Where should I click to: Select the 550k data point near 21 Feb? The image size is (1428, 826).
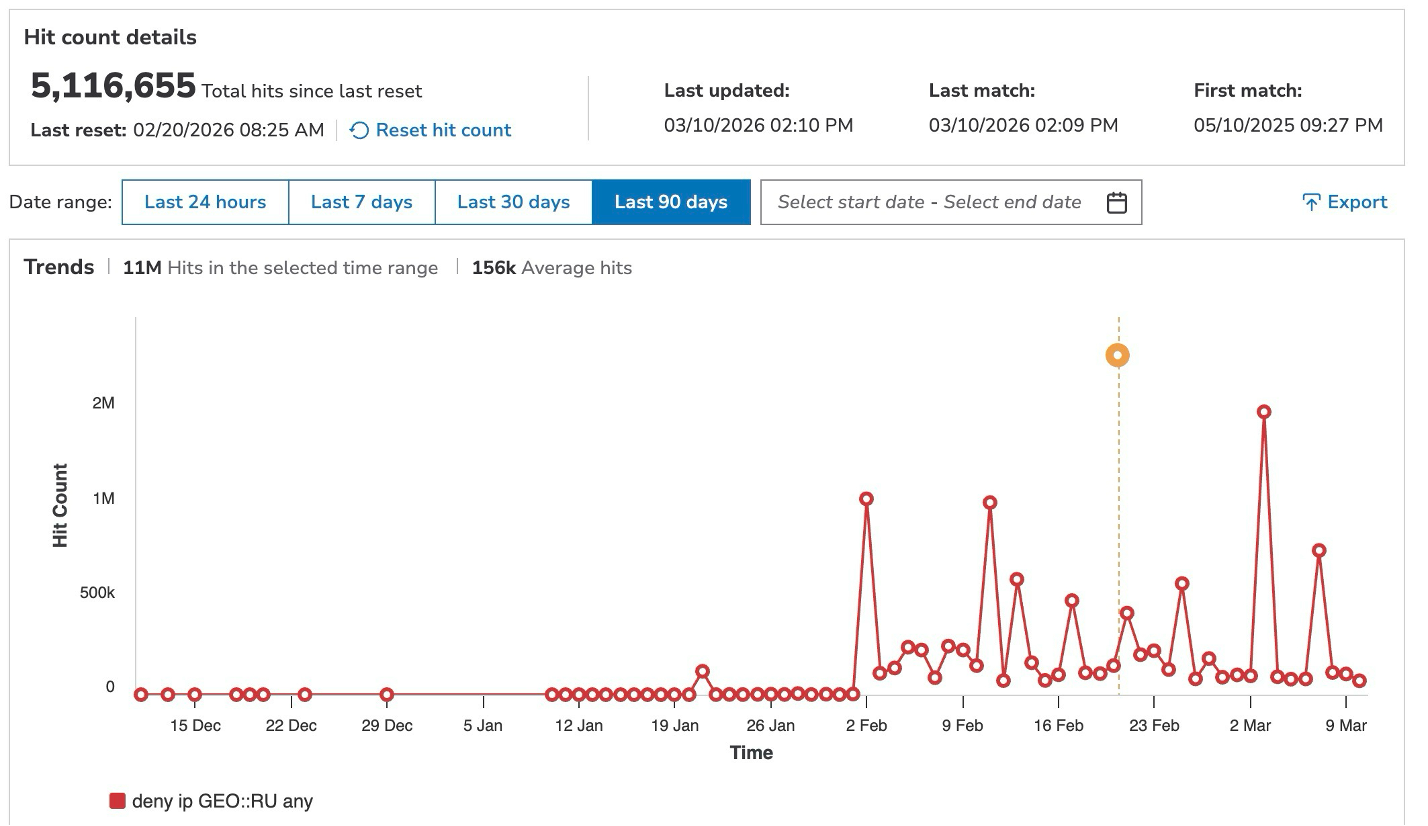[x=1182, y=583]
